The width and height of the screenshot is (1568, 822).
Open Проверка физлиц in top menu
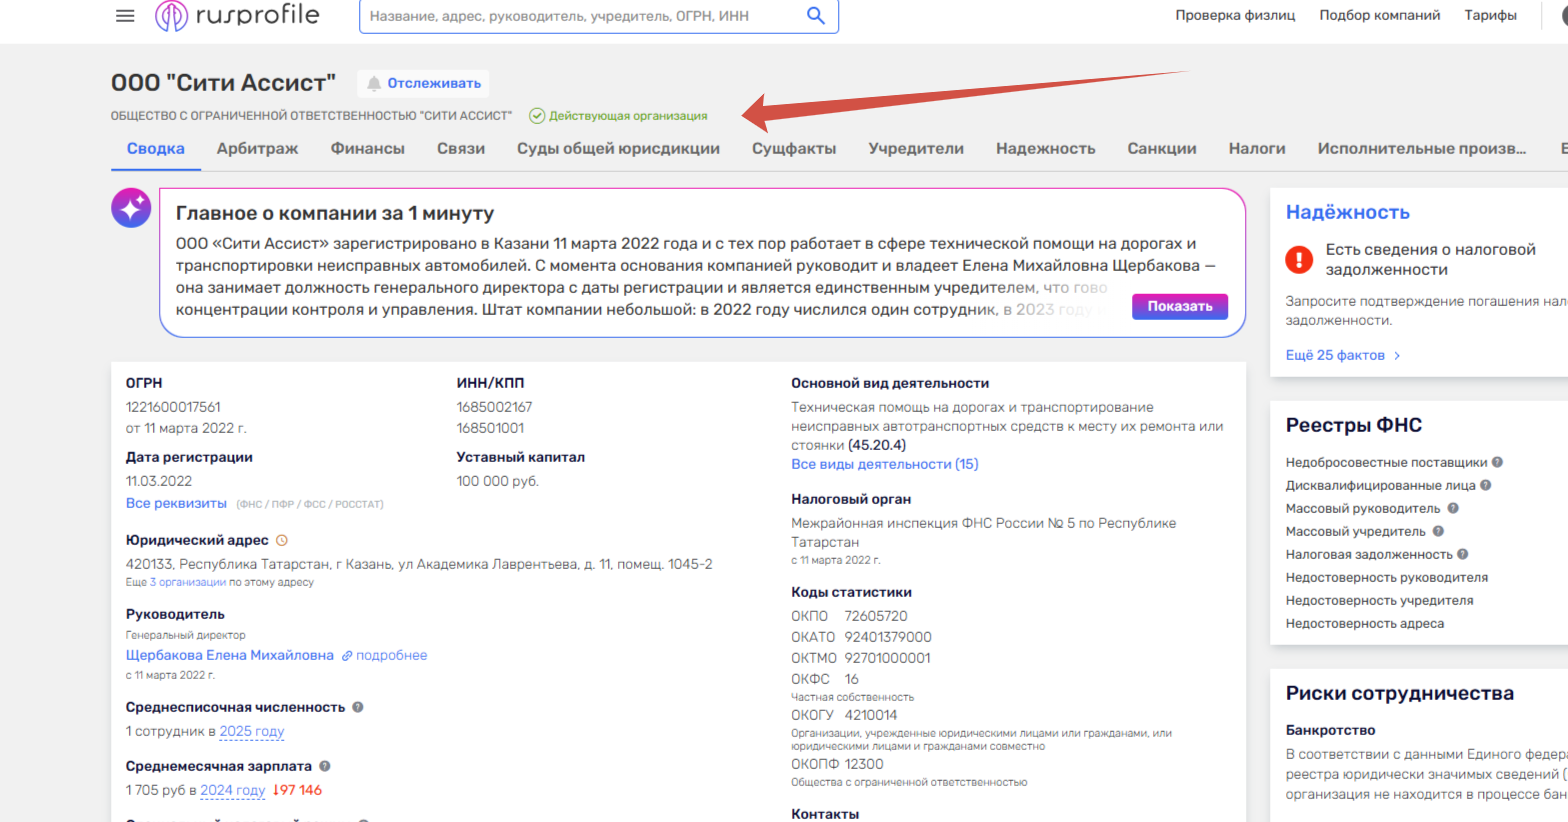coord(1235,15)
